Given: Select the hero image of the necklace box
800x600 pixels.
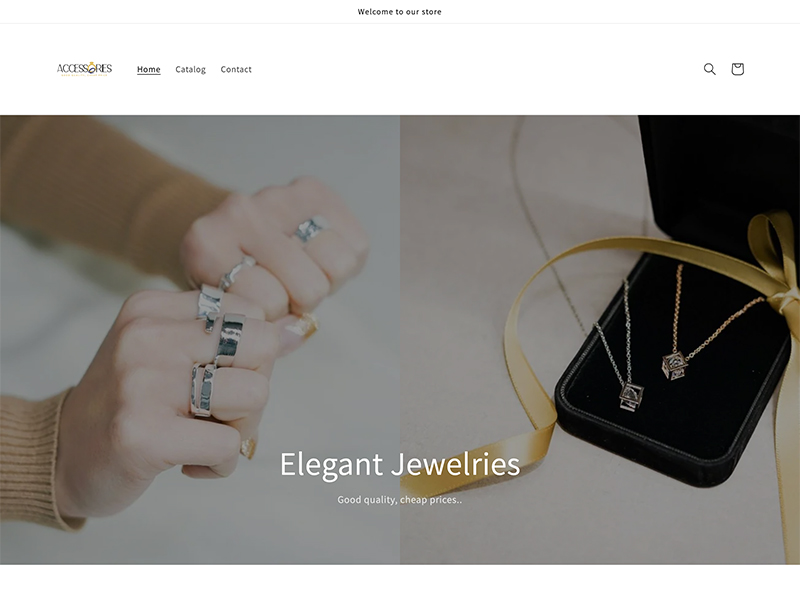Looking at the screenshot, I should 600,339.
